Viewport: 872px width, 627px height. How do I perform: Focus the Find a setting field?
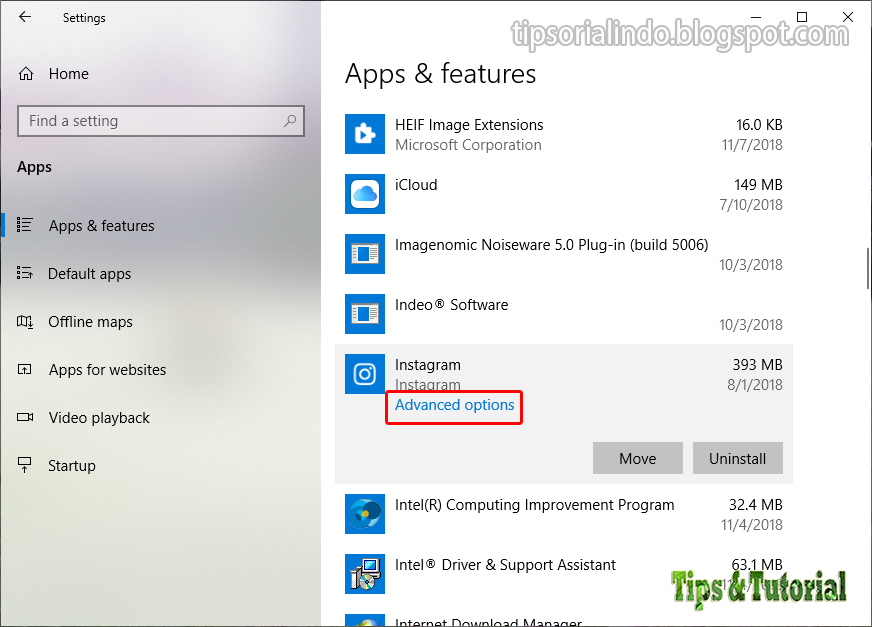pyautogui.click(x=161, y=121)
